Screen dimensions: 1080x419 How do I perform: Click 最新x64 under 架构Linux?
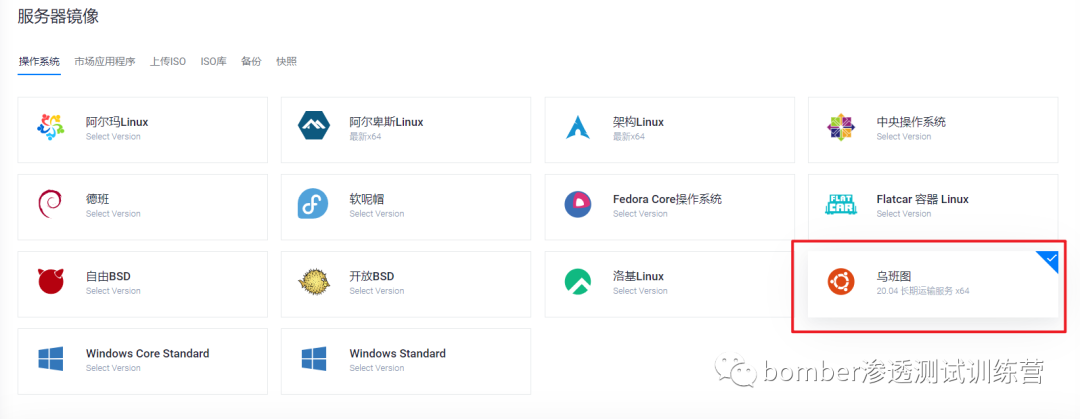629,136
